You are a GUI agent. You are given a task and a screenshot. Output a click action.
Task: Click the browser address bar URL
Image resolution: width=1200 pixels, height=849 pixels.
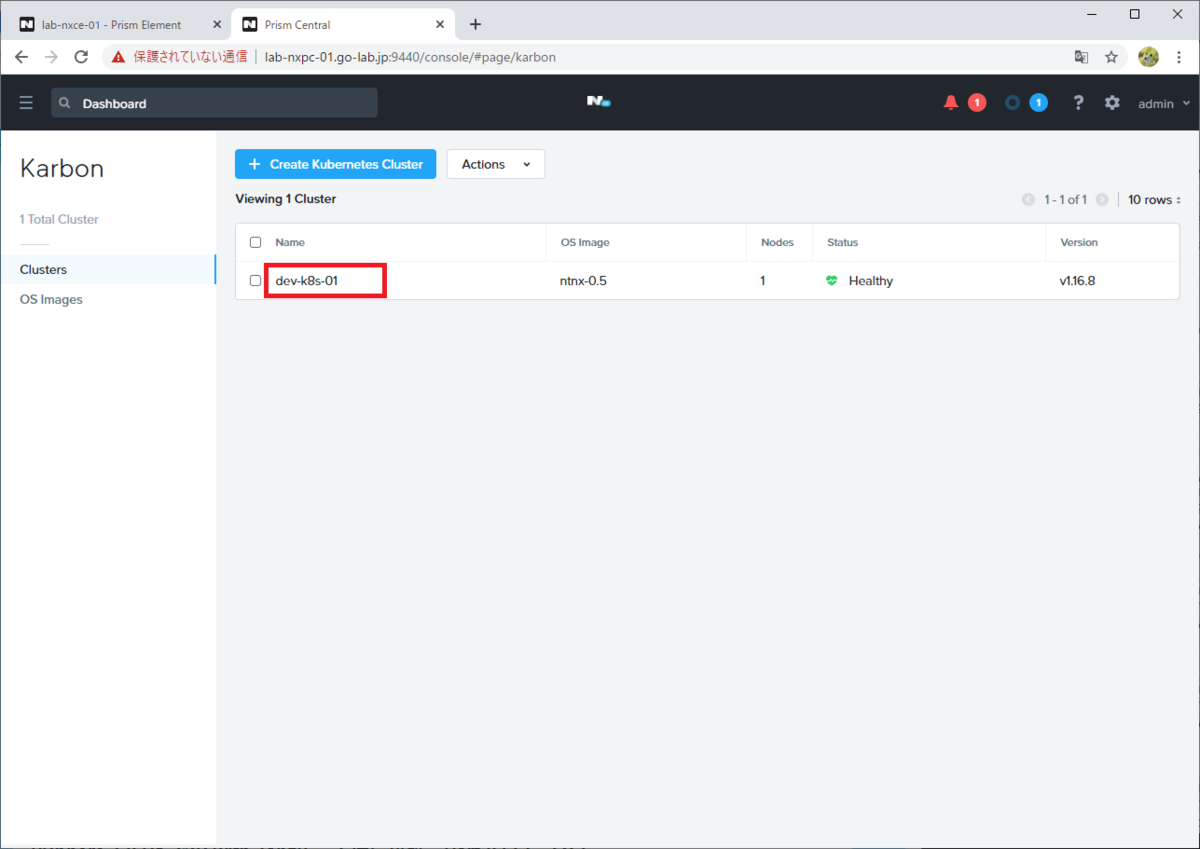[410, 57]
